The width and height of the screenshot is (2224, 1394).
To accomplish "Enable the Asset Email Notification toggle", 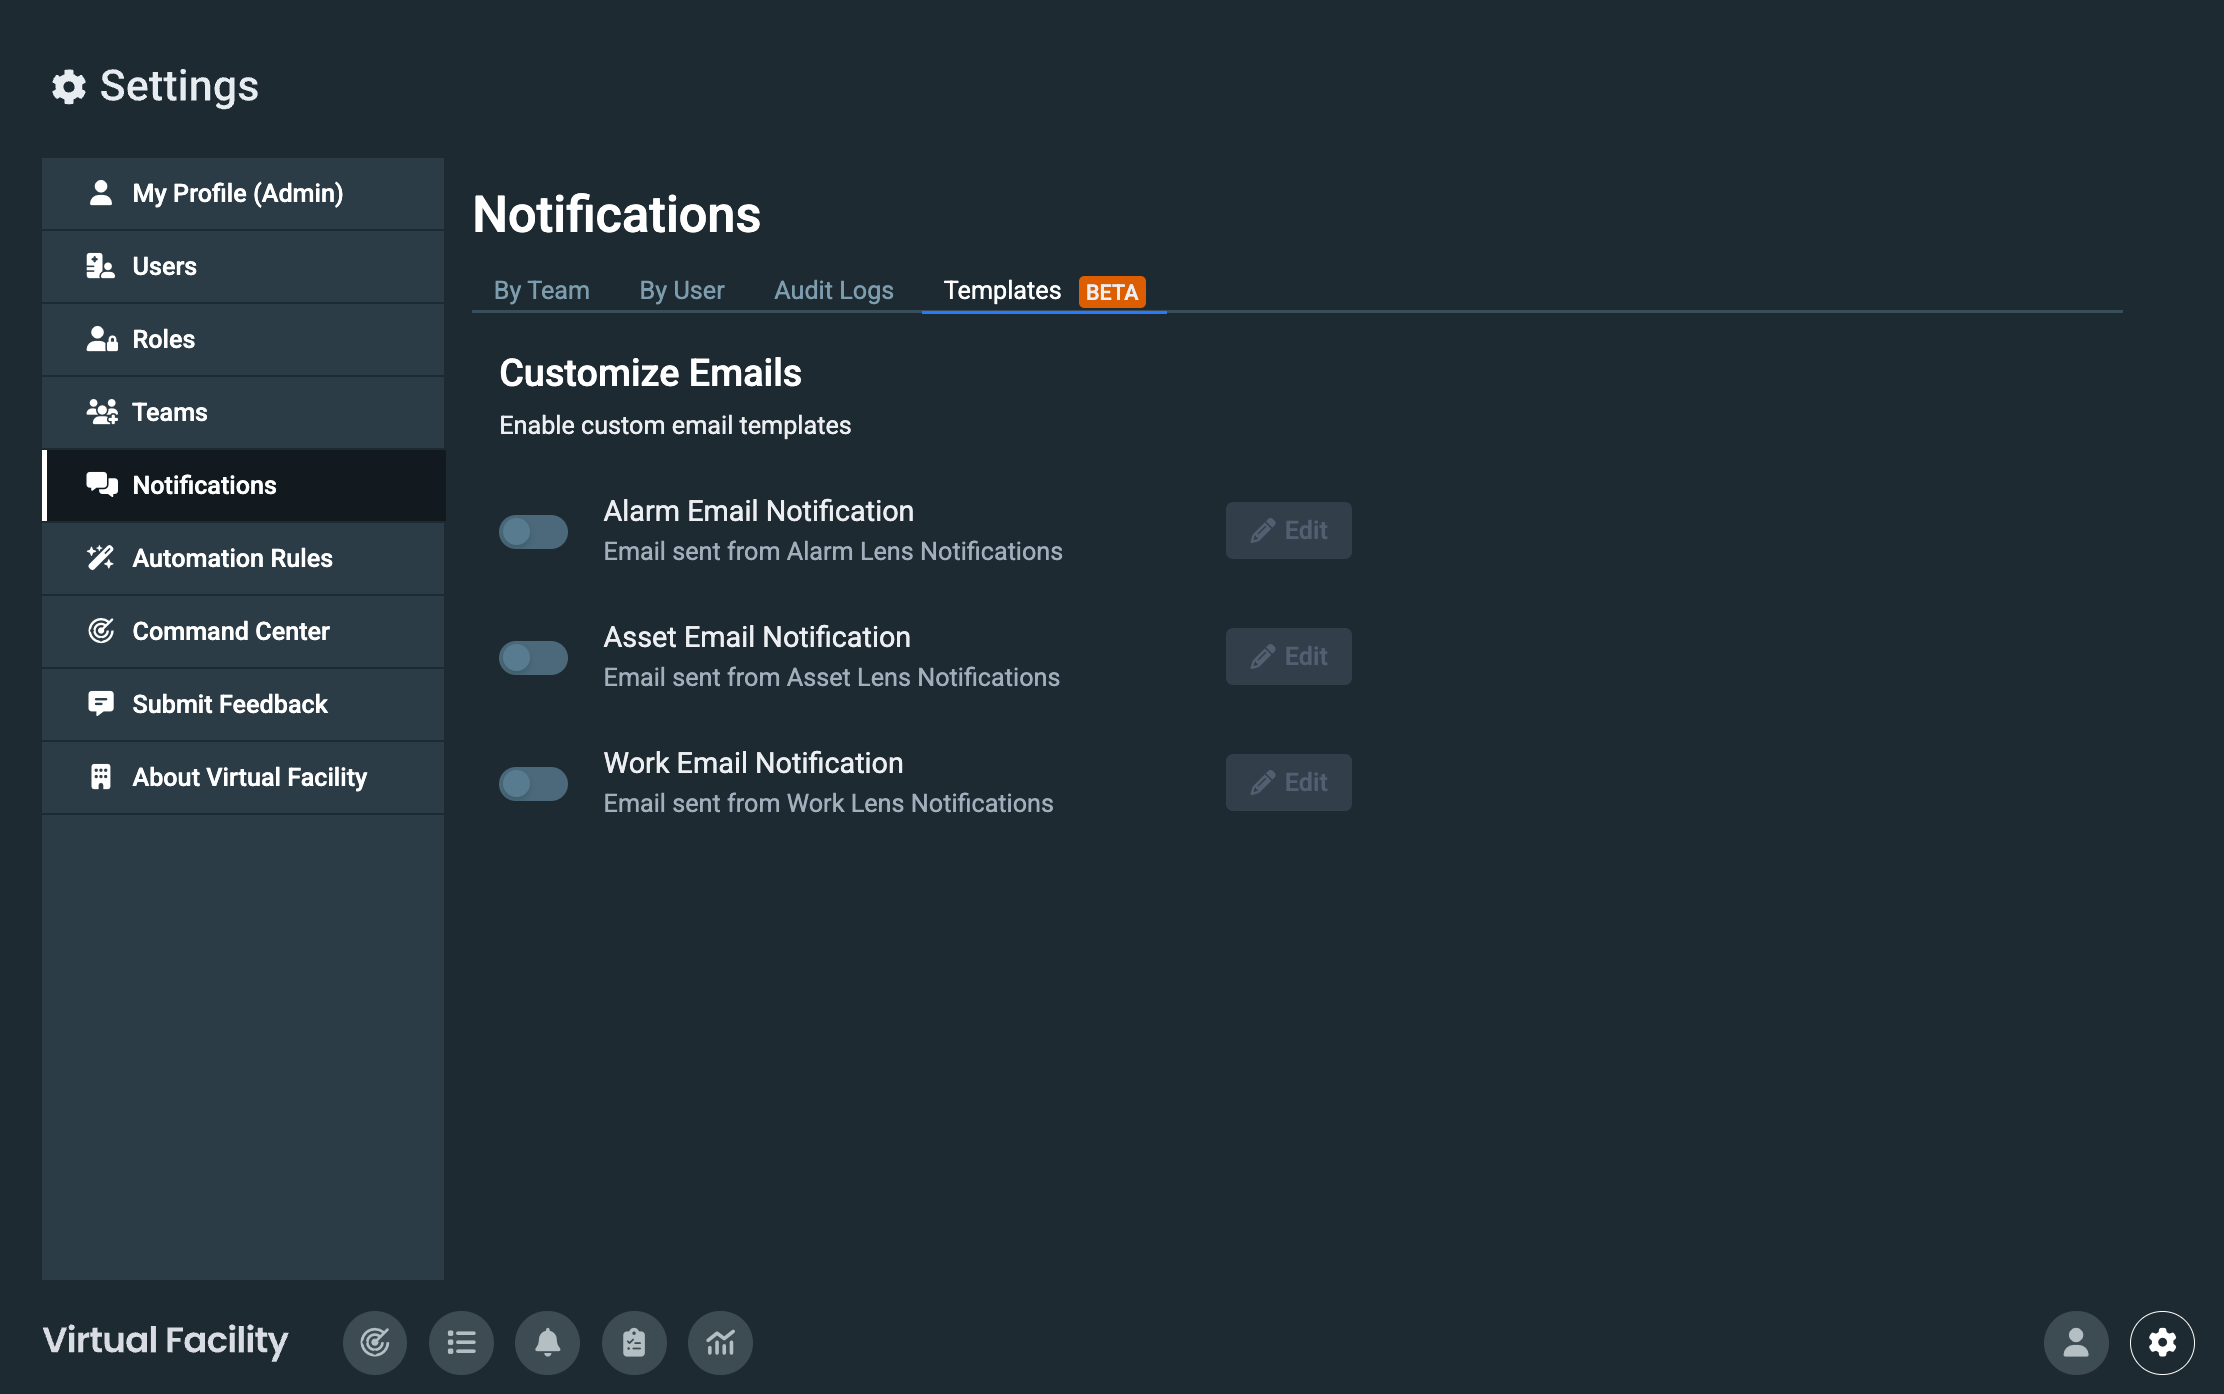I will [x=533, y=657].
